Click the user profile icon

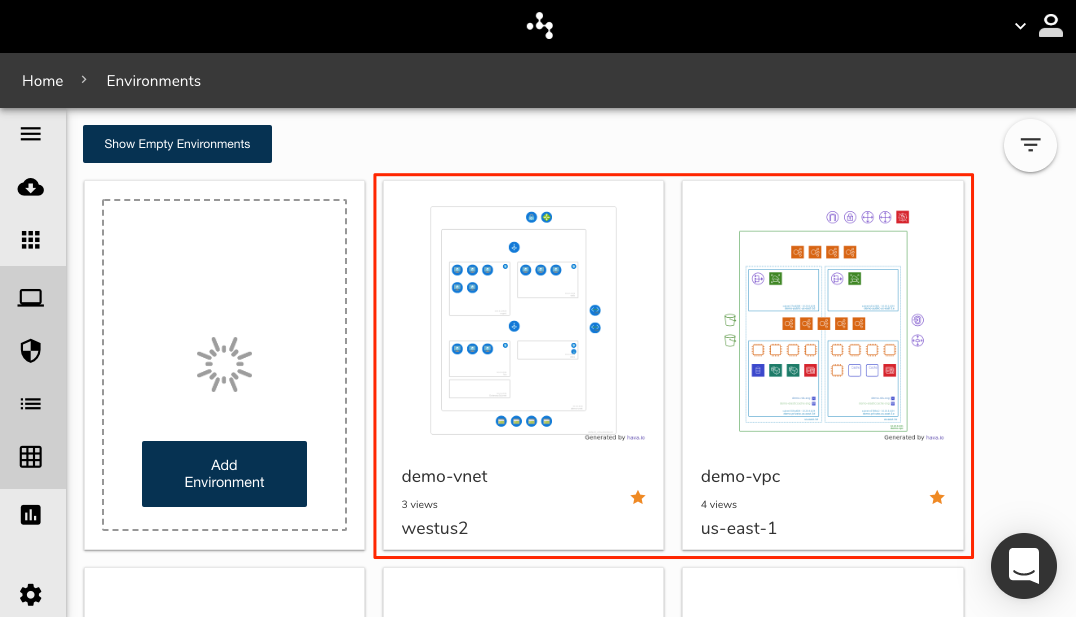pyautogui.click(x=1050, y=26)
